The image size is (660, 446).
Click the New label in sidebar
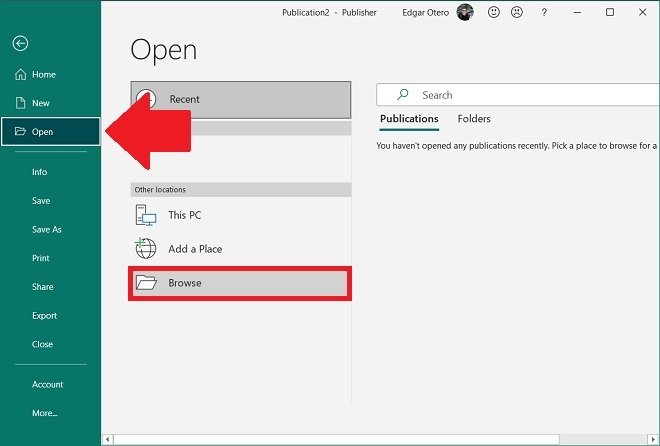(41, 103)
